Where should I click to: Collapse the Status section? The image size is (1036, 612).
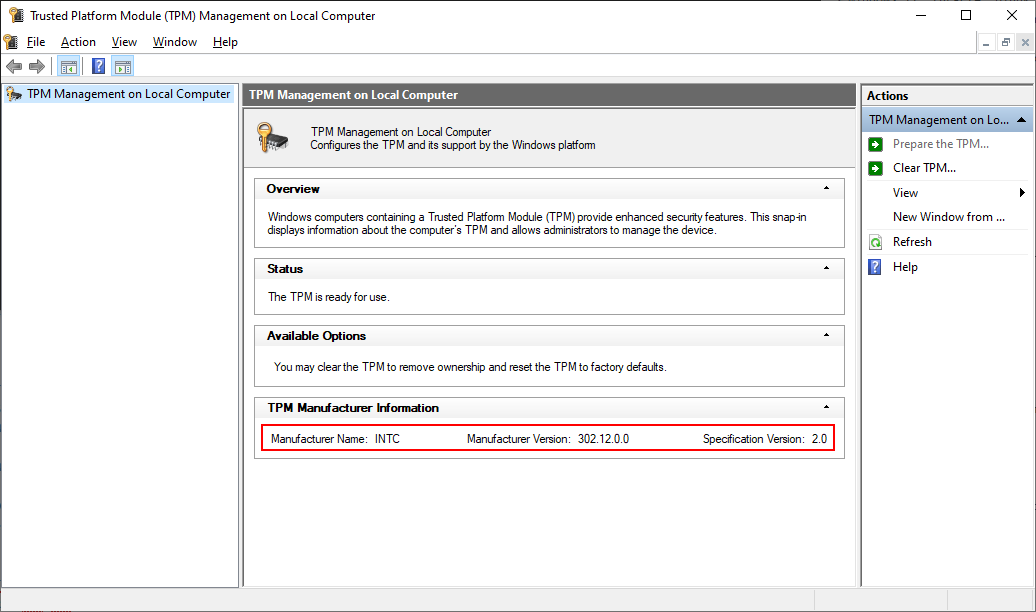tap(826, 269)
